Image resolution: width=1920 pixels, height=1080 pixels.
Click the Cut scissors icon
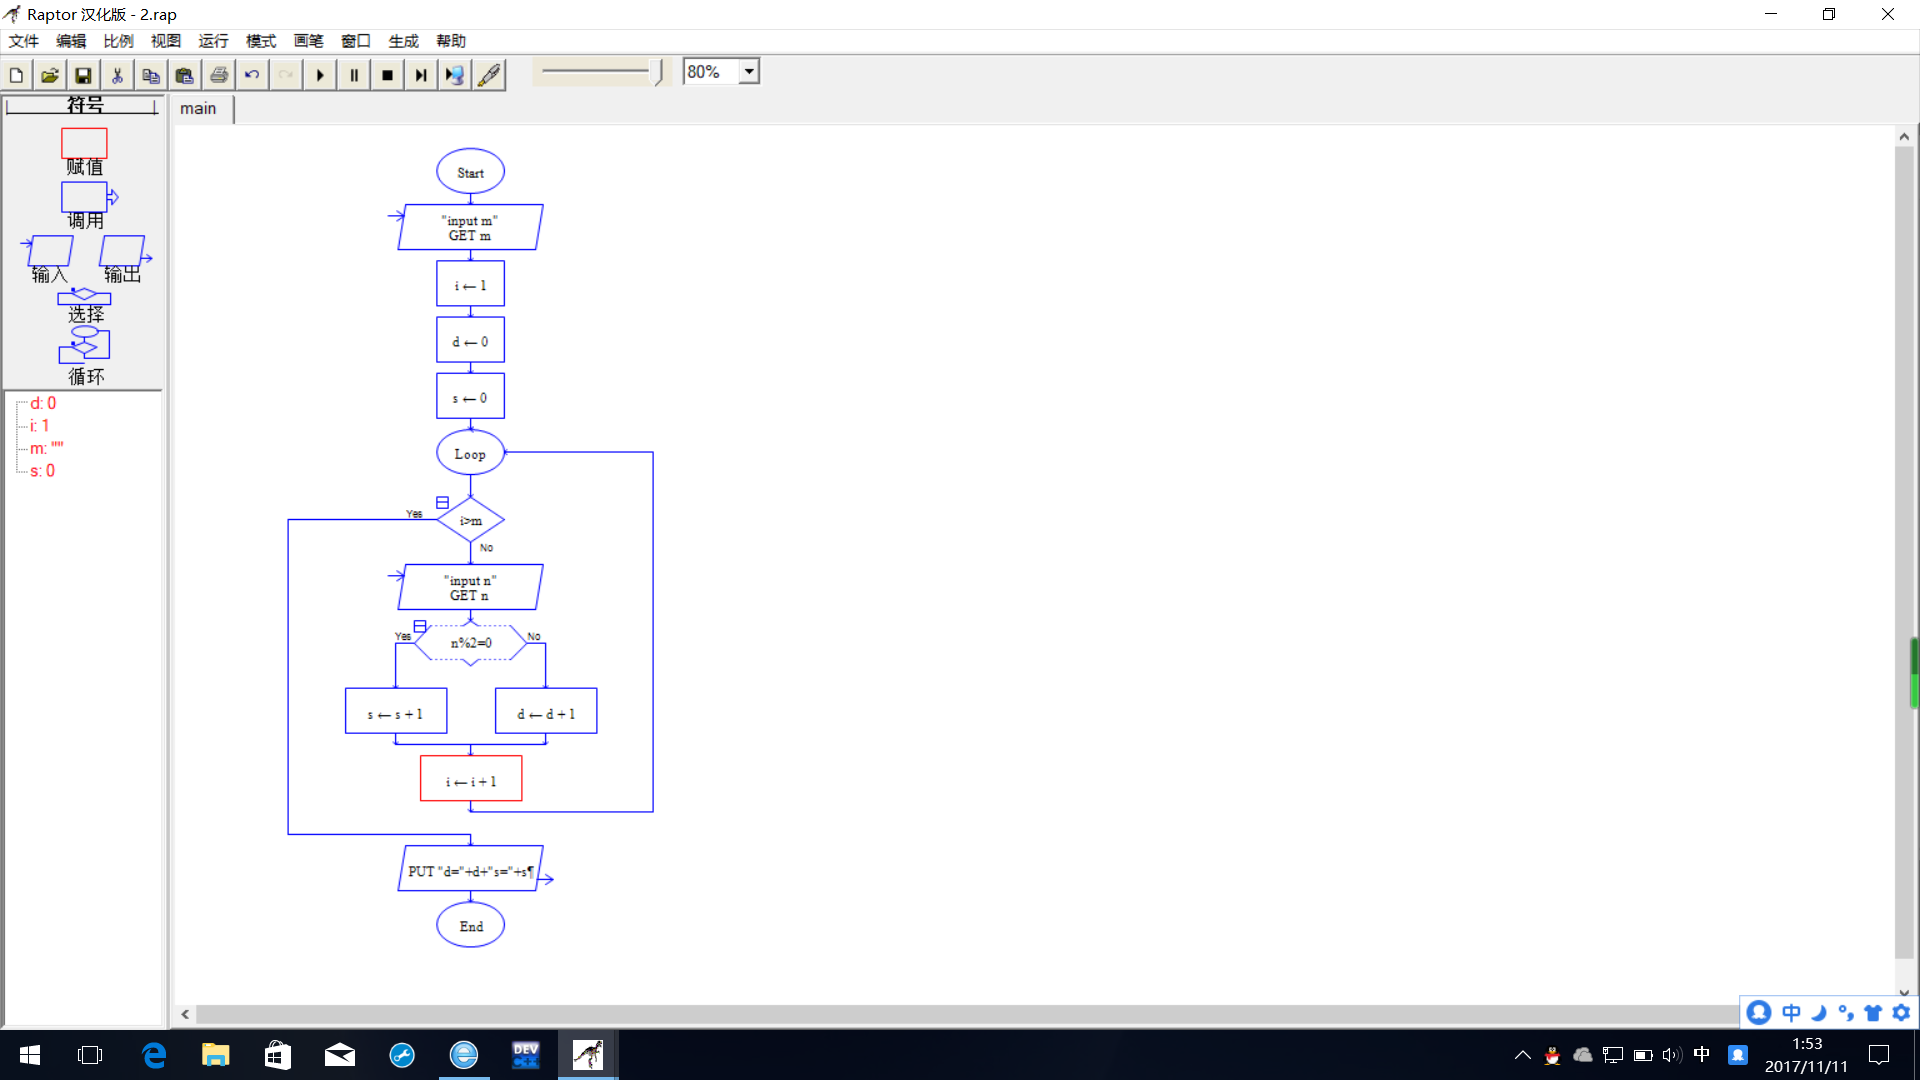pyautogui.click(x=117, y=75)
